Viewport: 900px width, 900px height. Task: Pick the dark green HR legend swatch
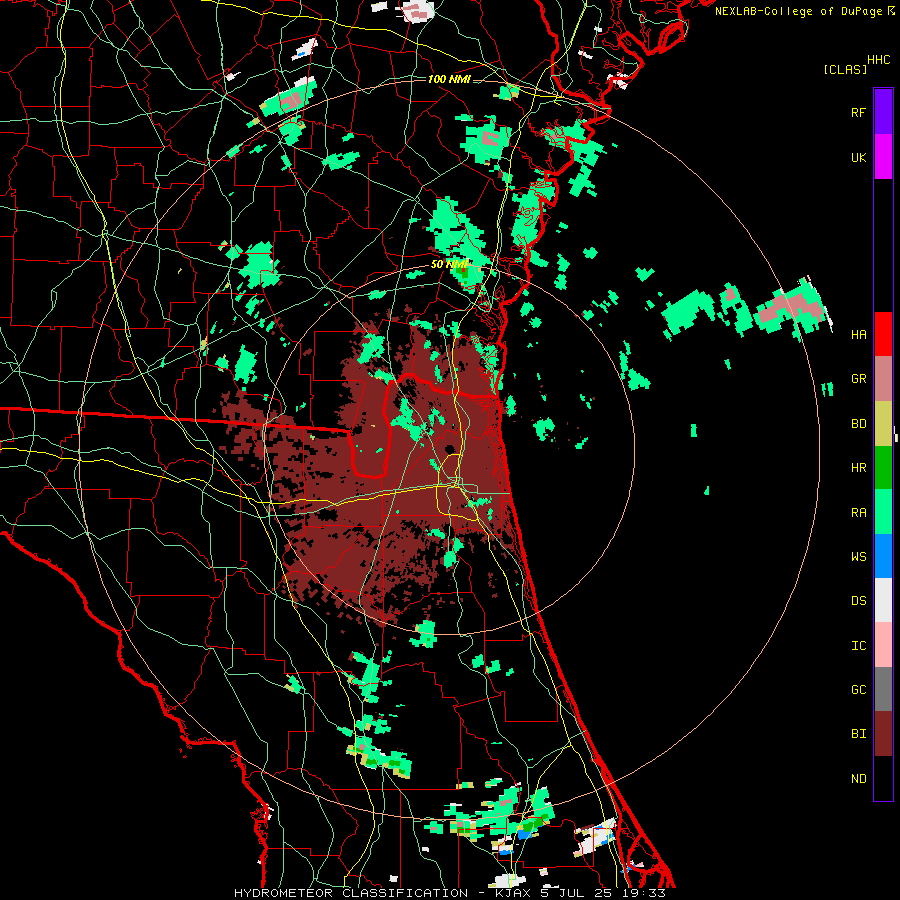point(883,467)
